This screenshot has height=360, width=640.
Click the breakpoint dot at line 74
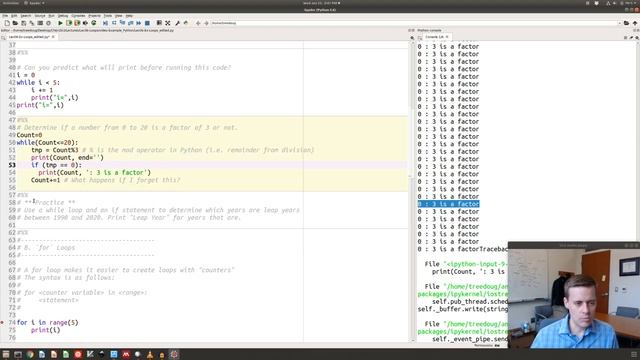point(2,322)
